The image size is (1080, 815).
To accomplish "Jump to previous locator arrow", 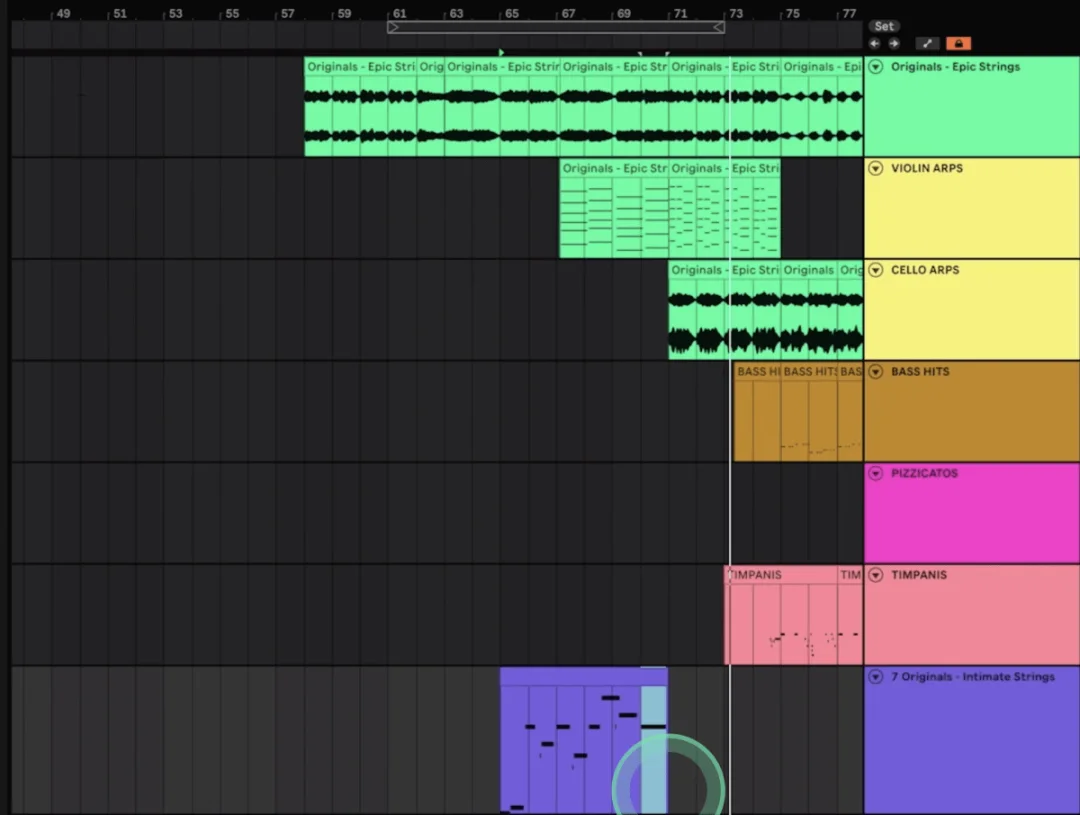I will 875,43.
